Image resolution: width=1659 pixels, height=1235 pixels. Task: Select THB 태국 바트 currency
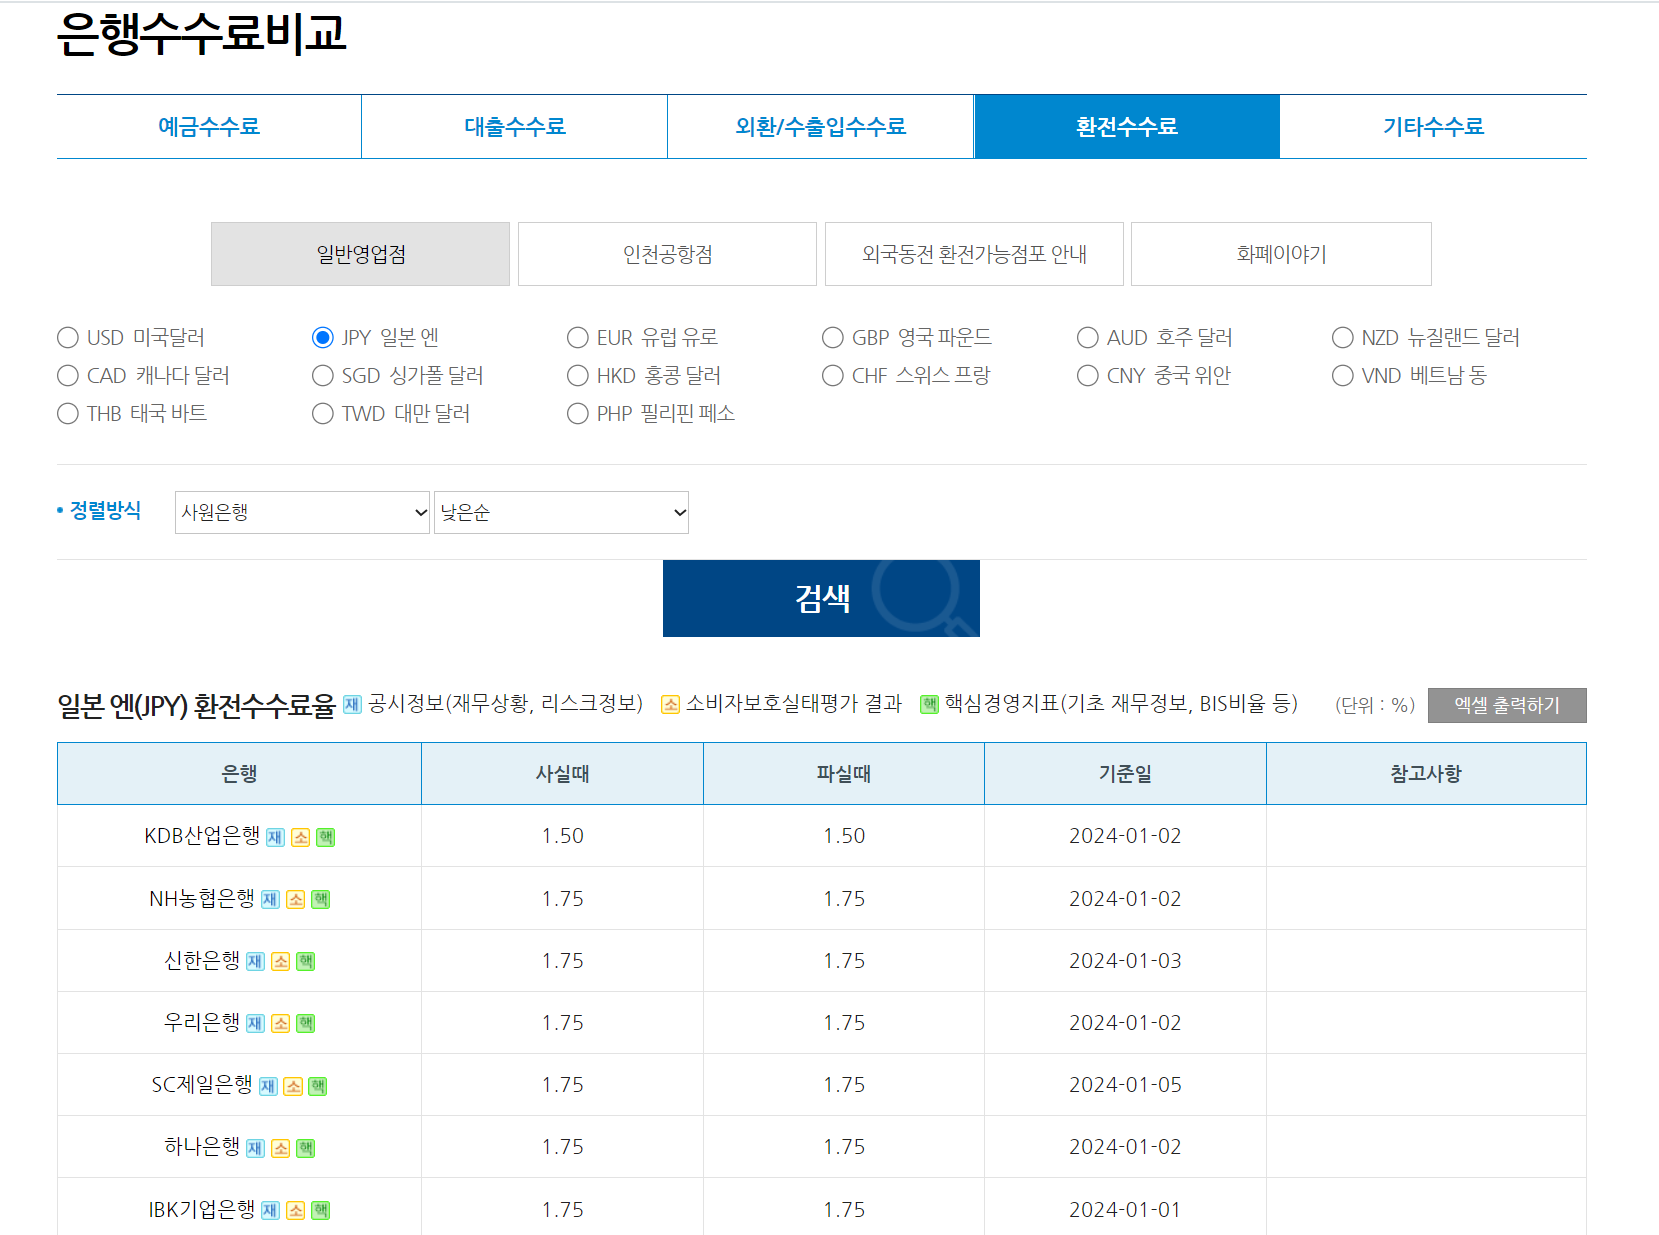[x=68, y=414]
